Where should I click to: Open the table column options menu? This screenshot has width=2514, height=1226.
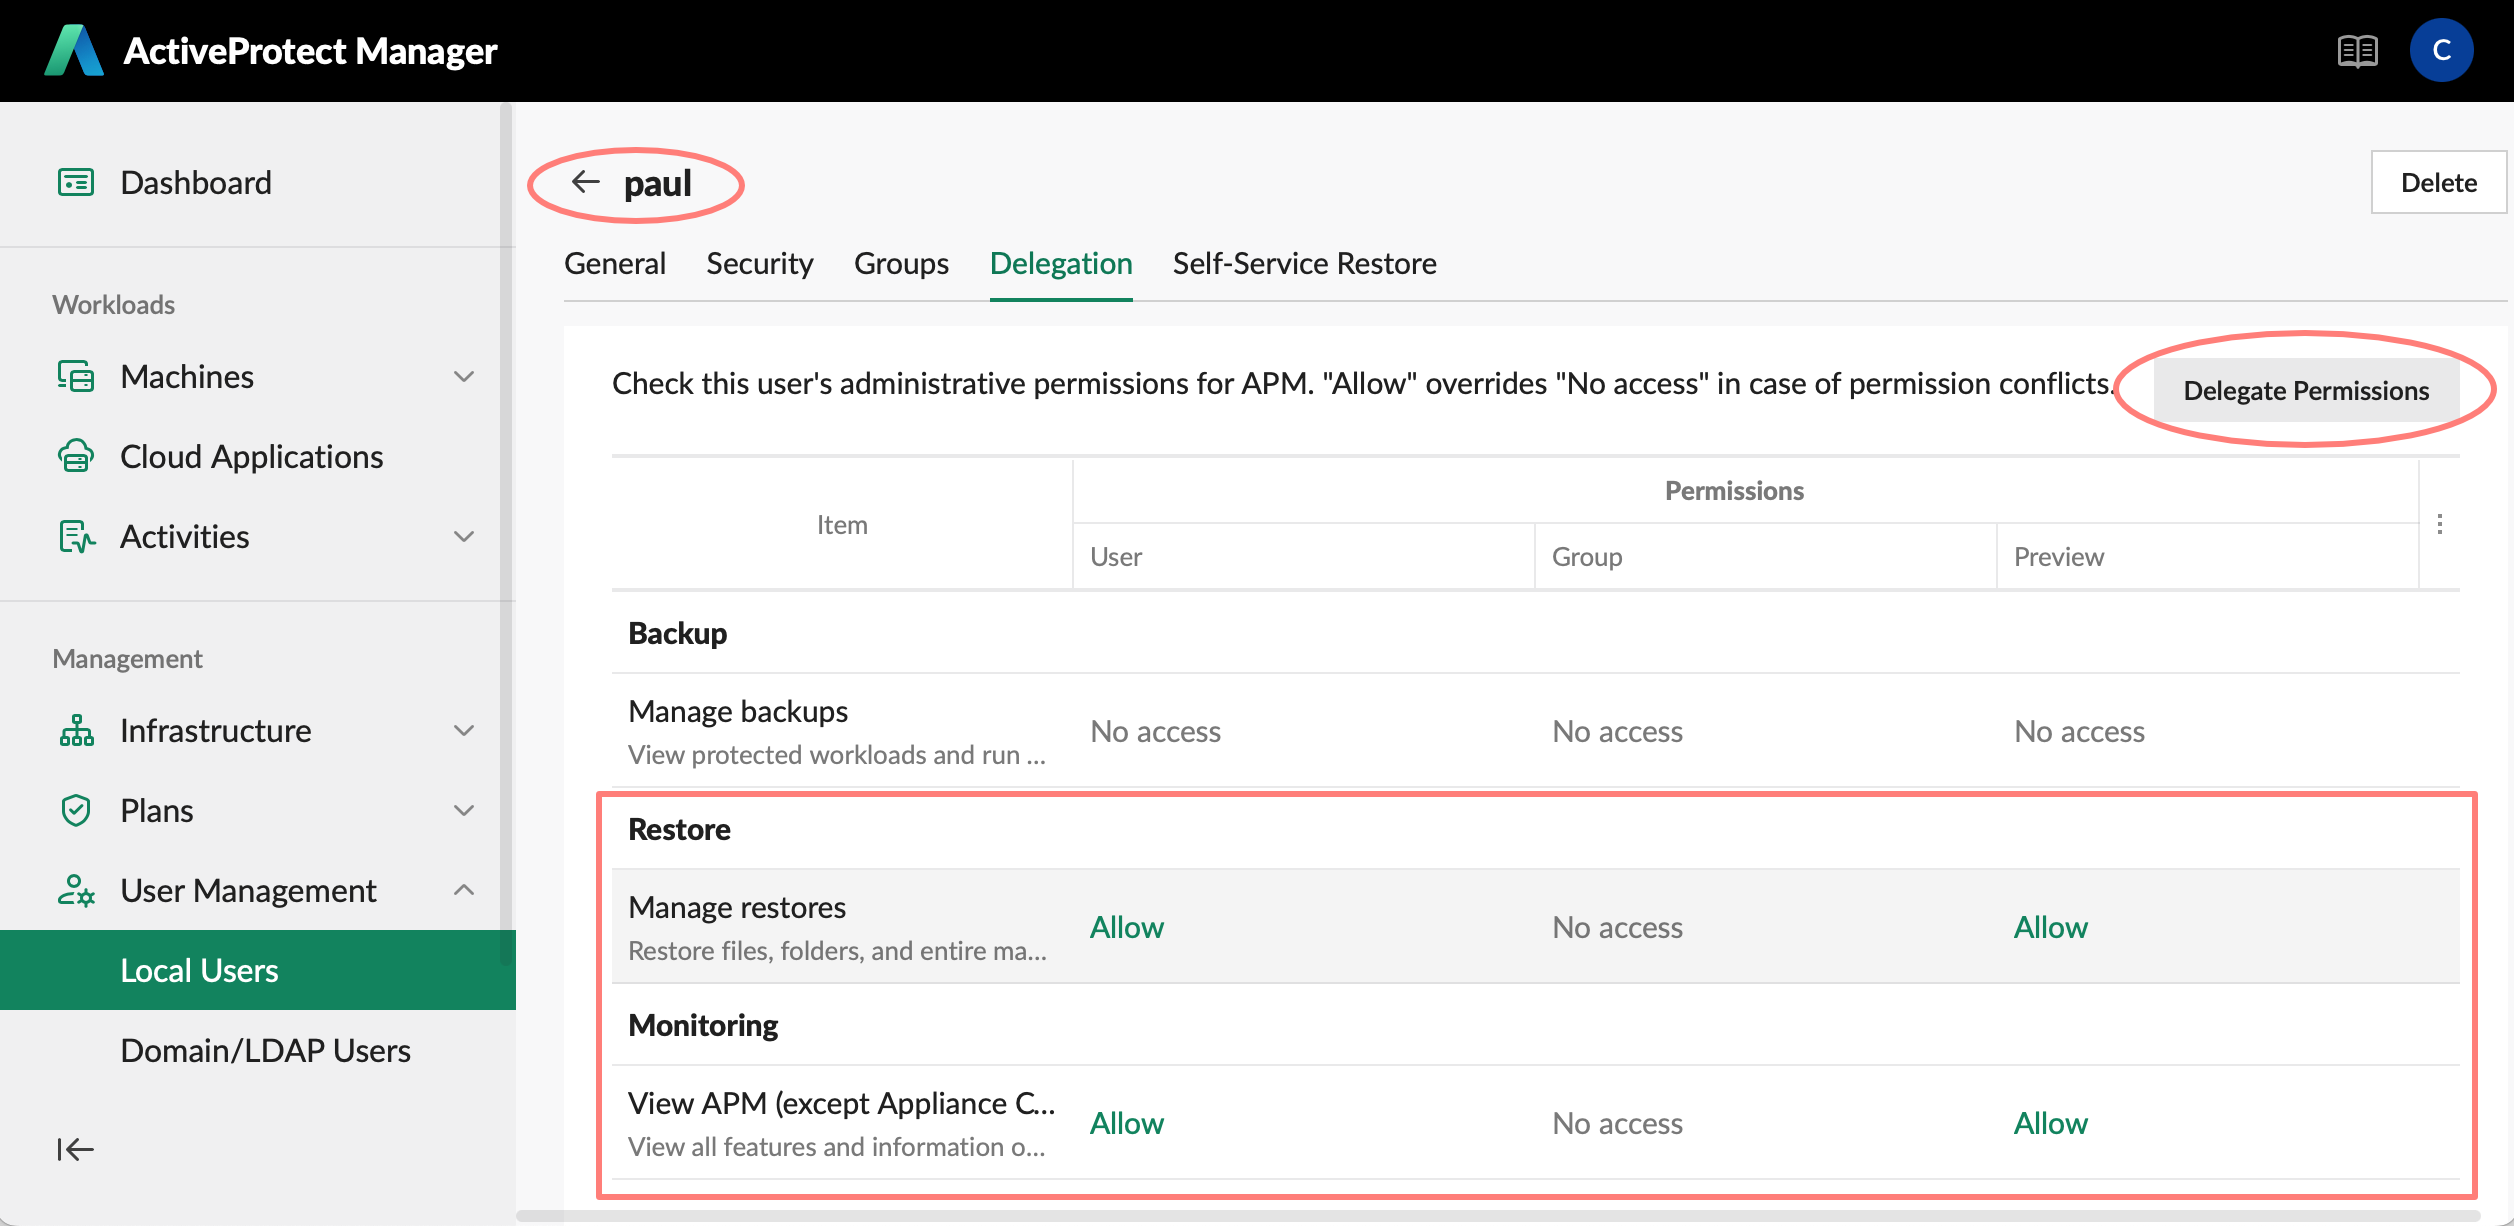2440,524
